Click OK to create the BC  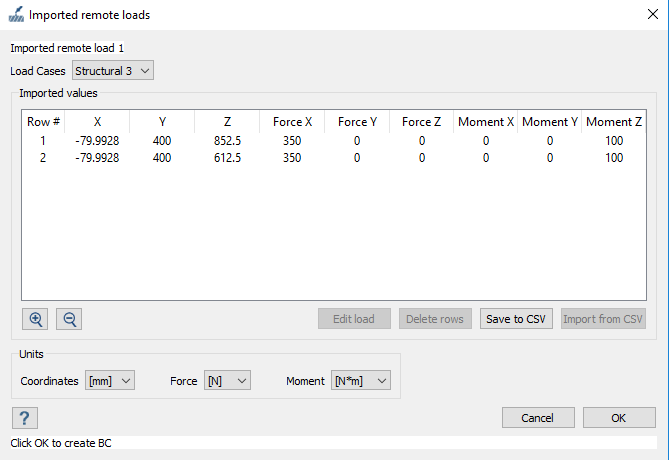coord(618,417)
